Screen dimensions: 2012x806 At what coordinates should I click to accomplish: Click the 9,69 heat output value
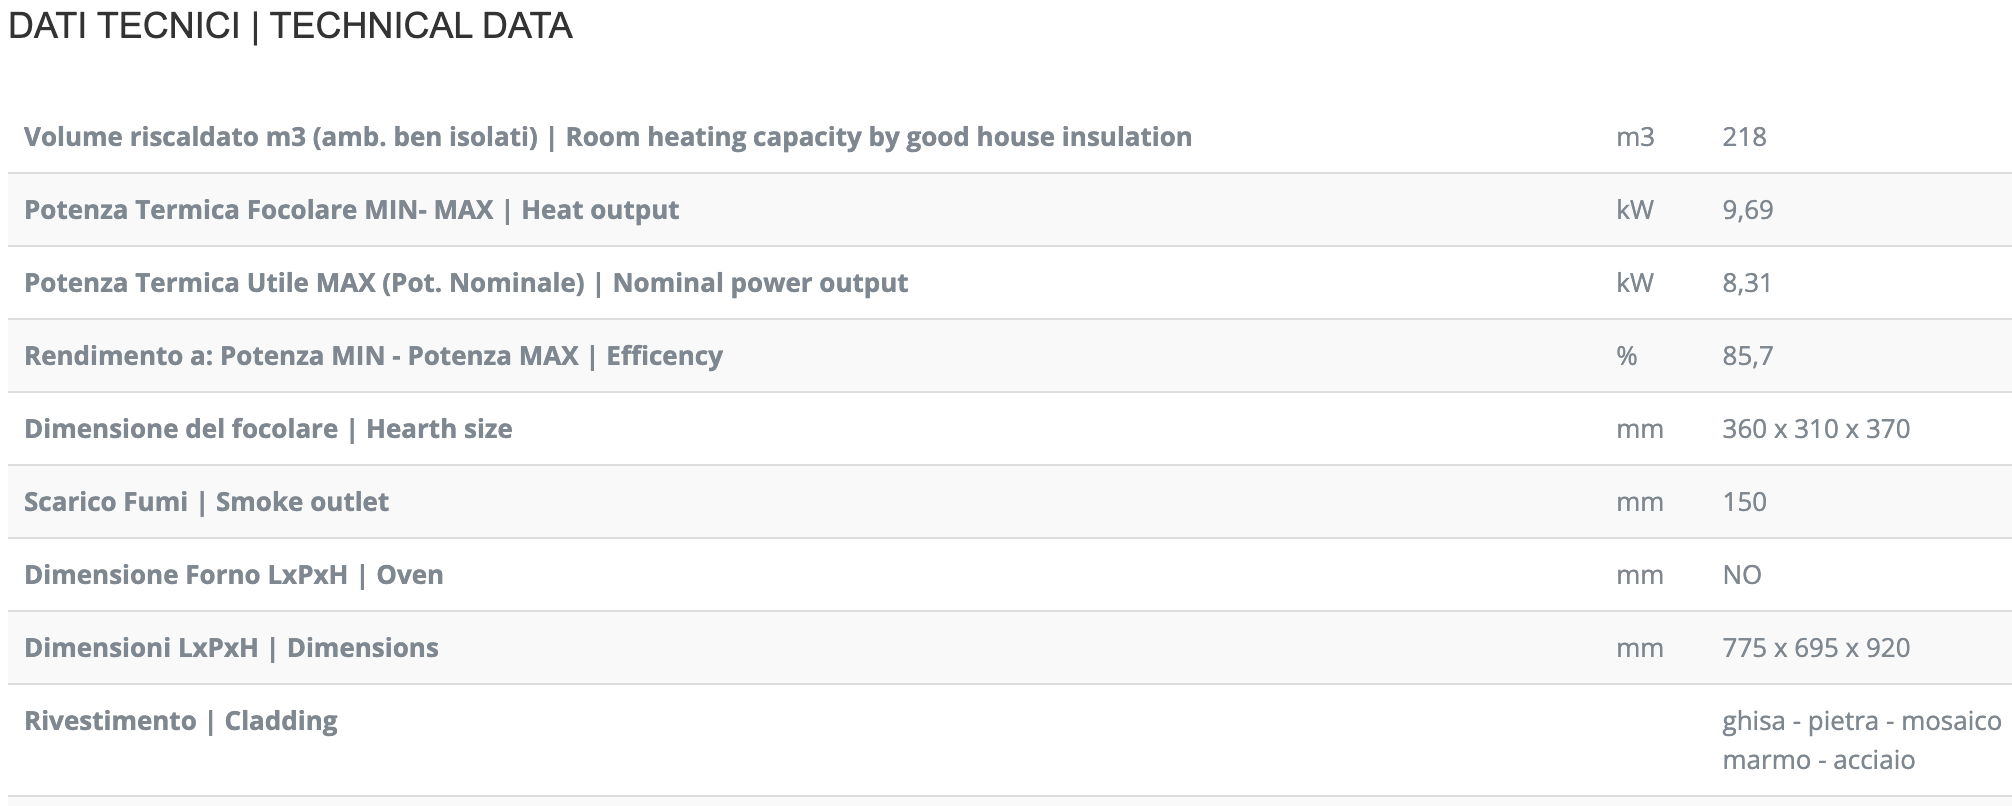tap(1747, 210)
